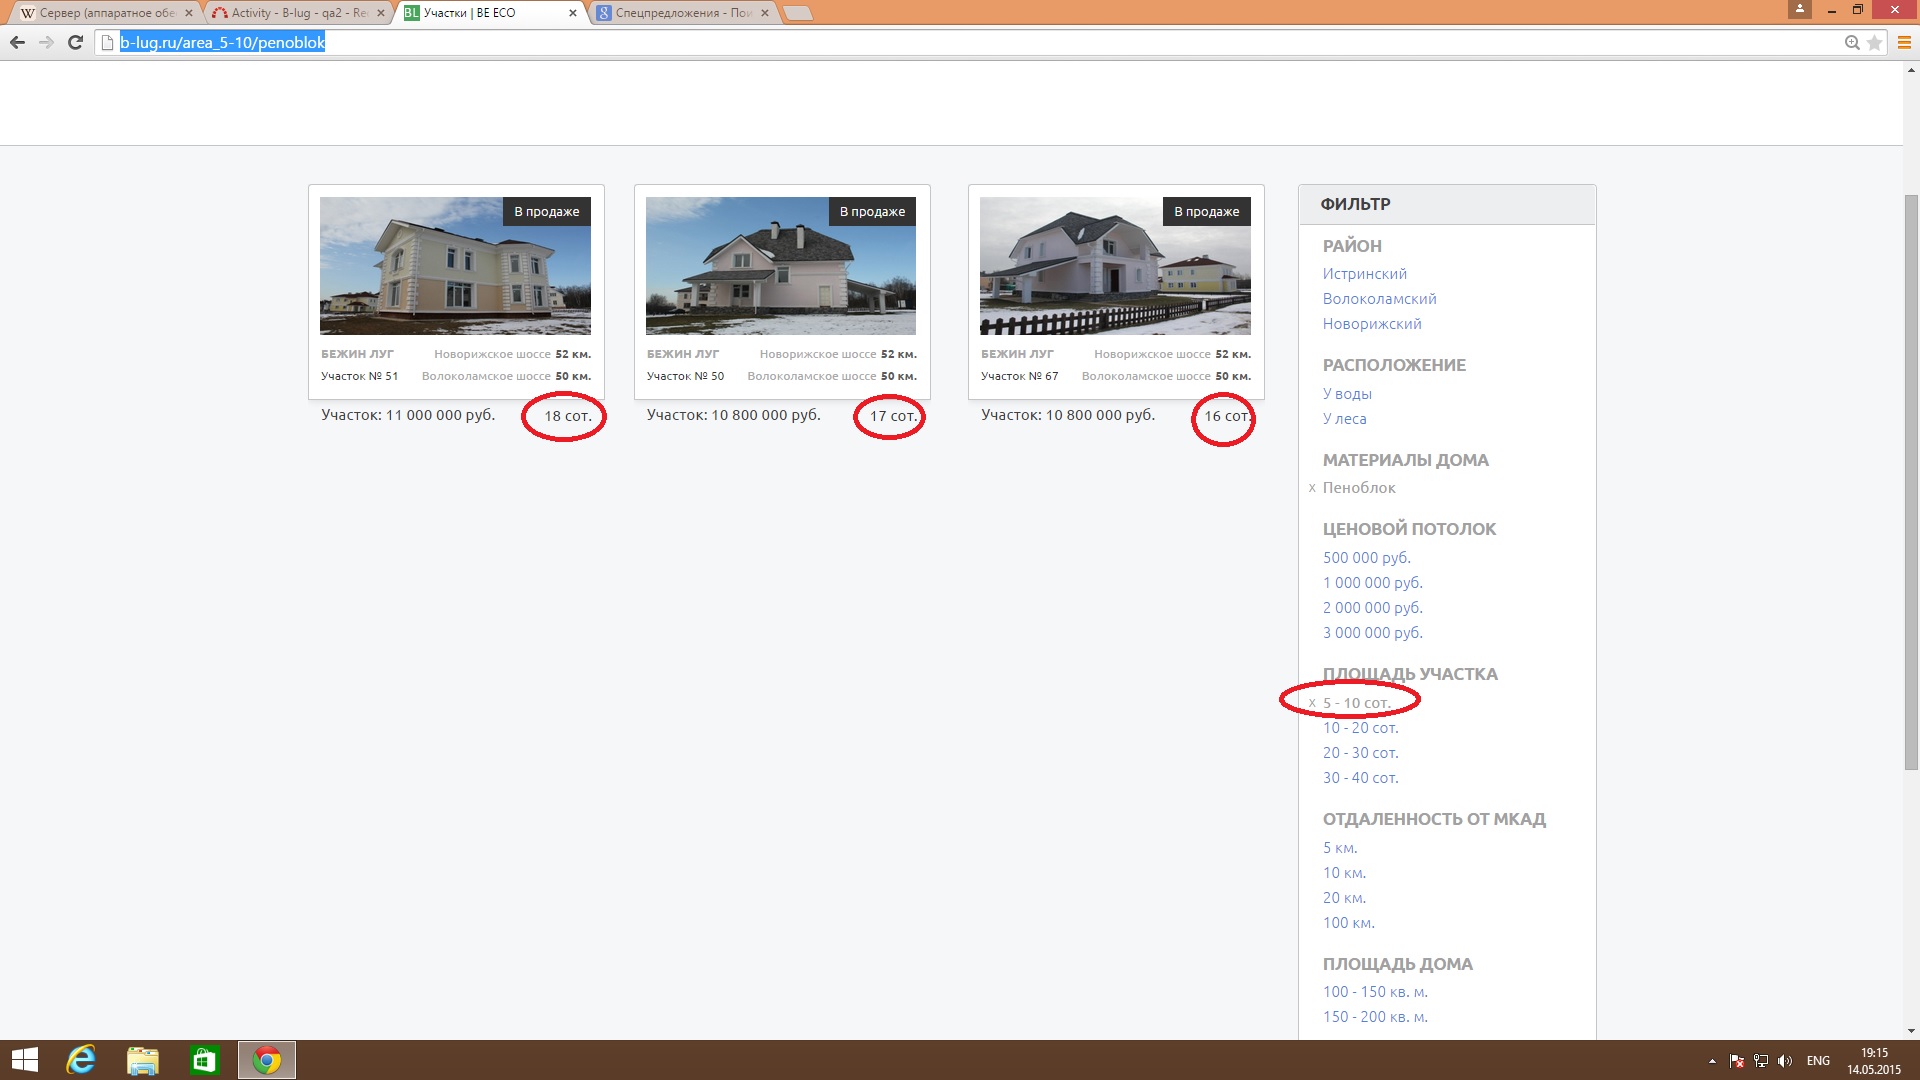Click the browser back arrow
The image size is (1920, 1080).
[x=17, y=42]
